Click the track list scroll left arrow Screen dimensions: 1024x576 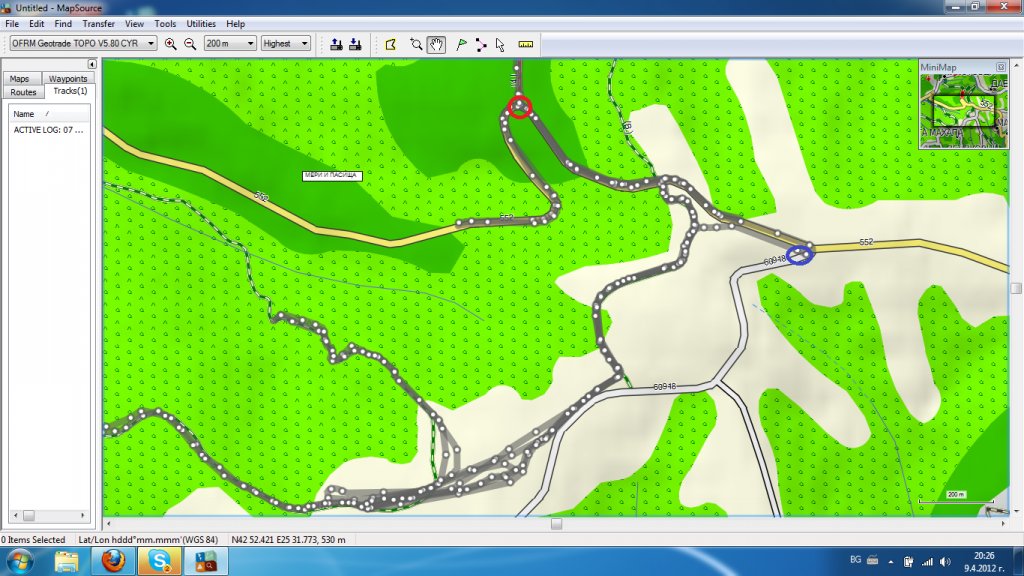click(16, 515)
